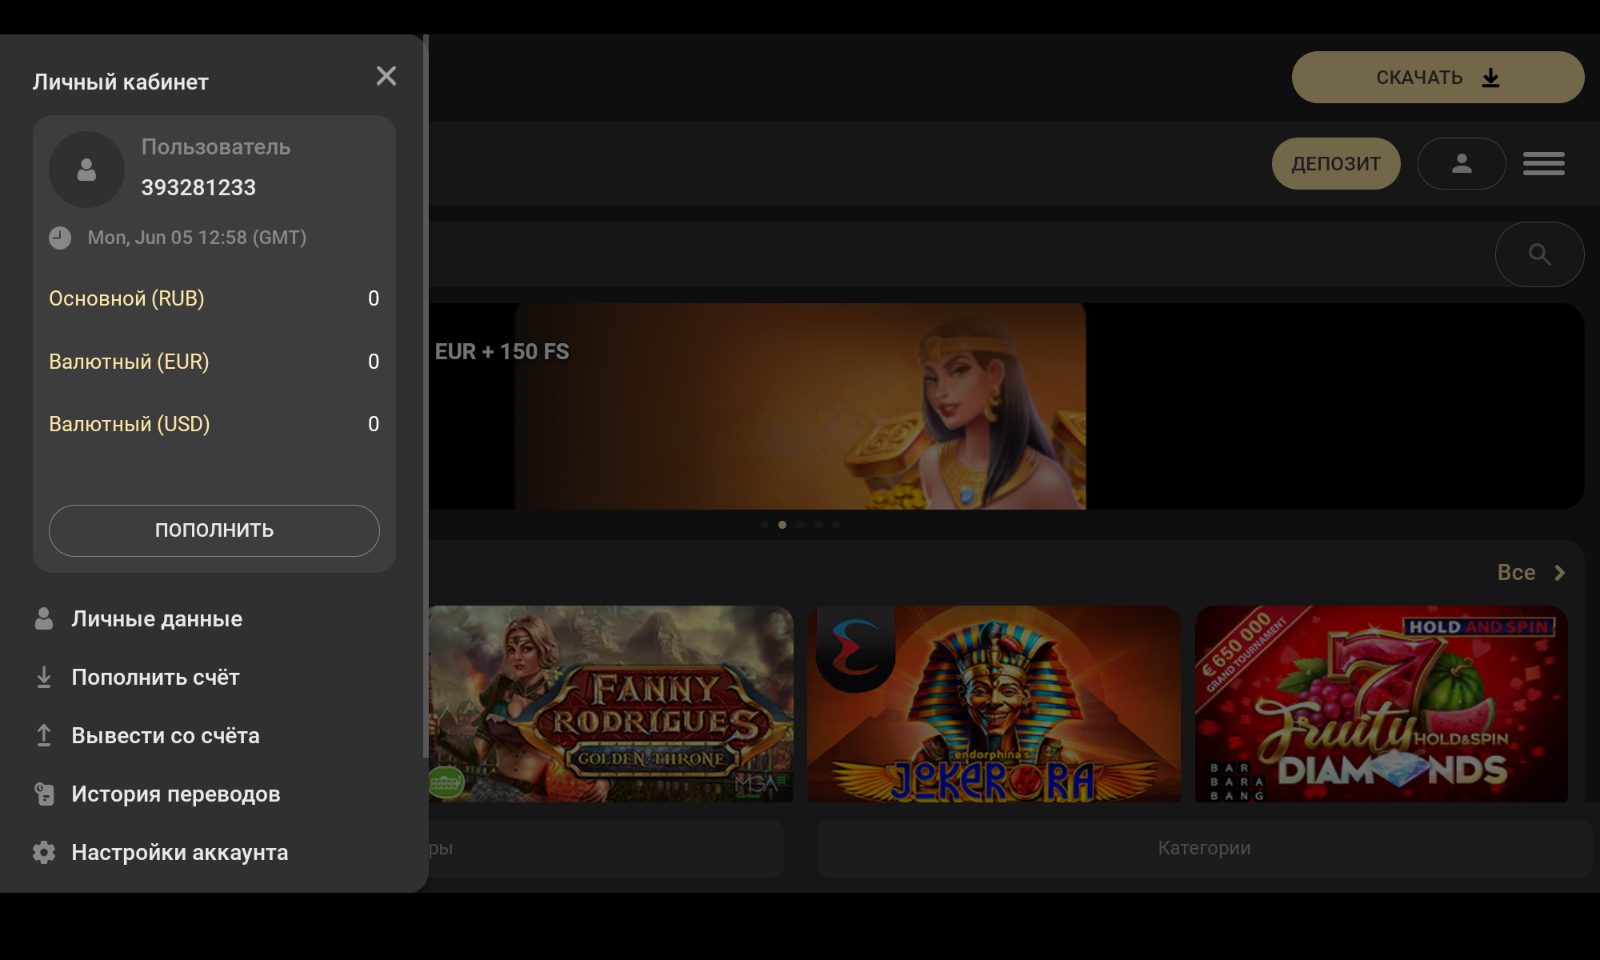Click the Пополнить счёт download-arrow icon
This screenshot has width=1600, height=960.
tap(44, 677)
